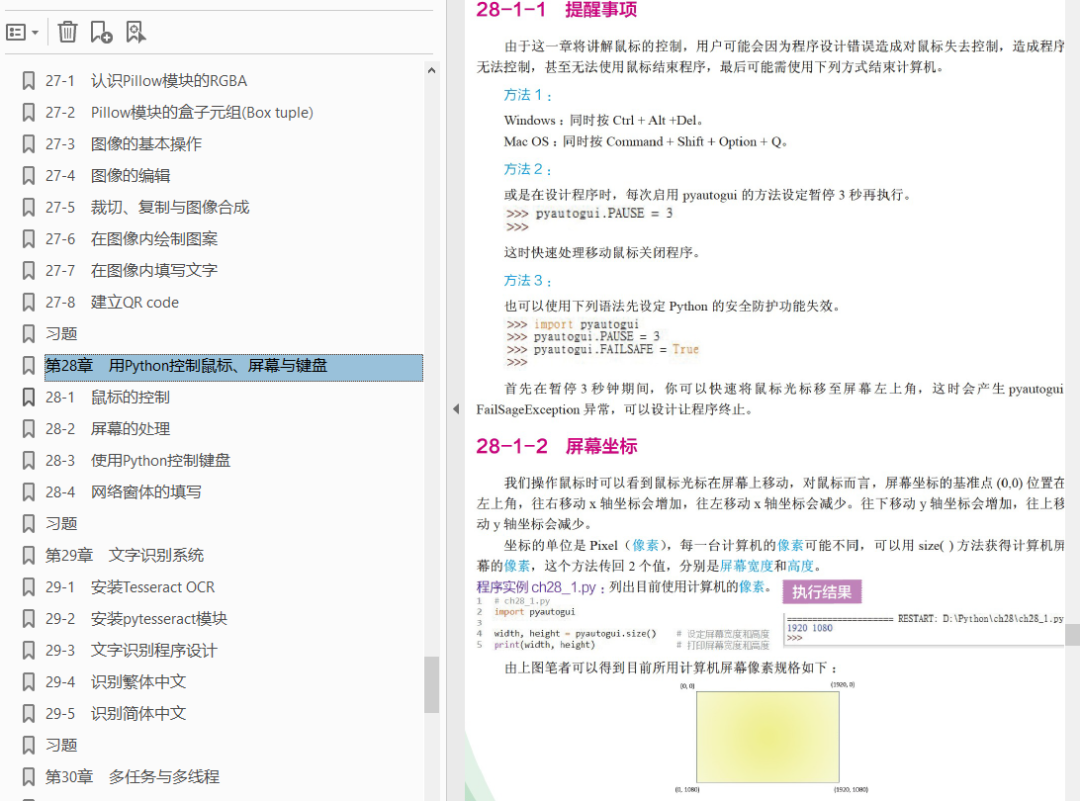1080x801 pixels.
Task: Click the bookmark icon beside 第28章
Action: (28, 366)
